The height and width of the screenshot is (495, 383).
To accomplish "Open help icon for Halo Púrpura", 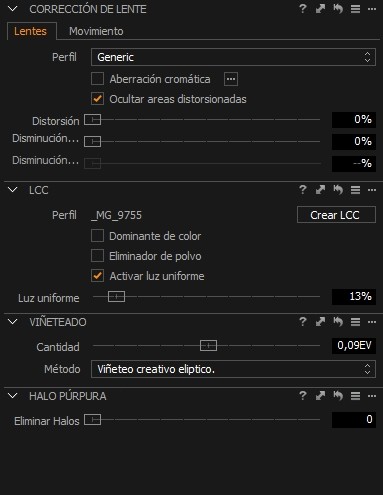I will click(303, 396).
